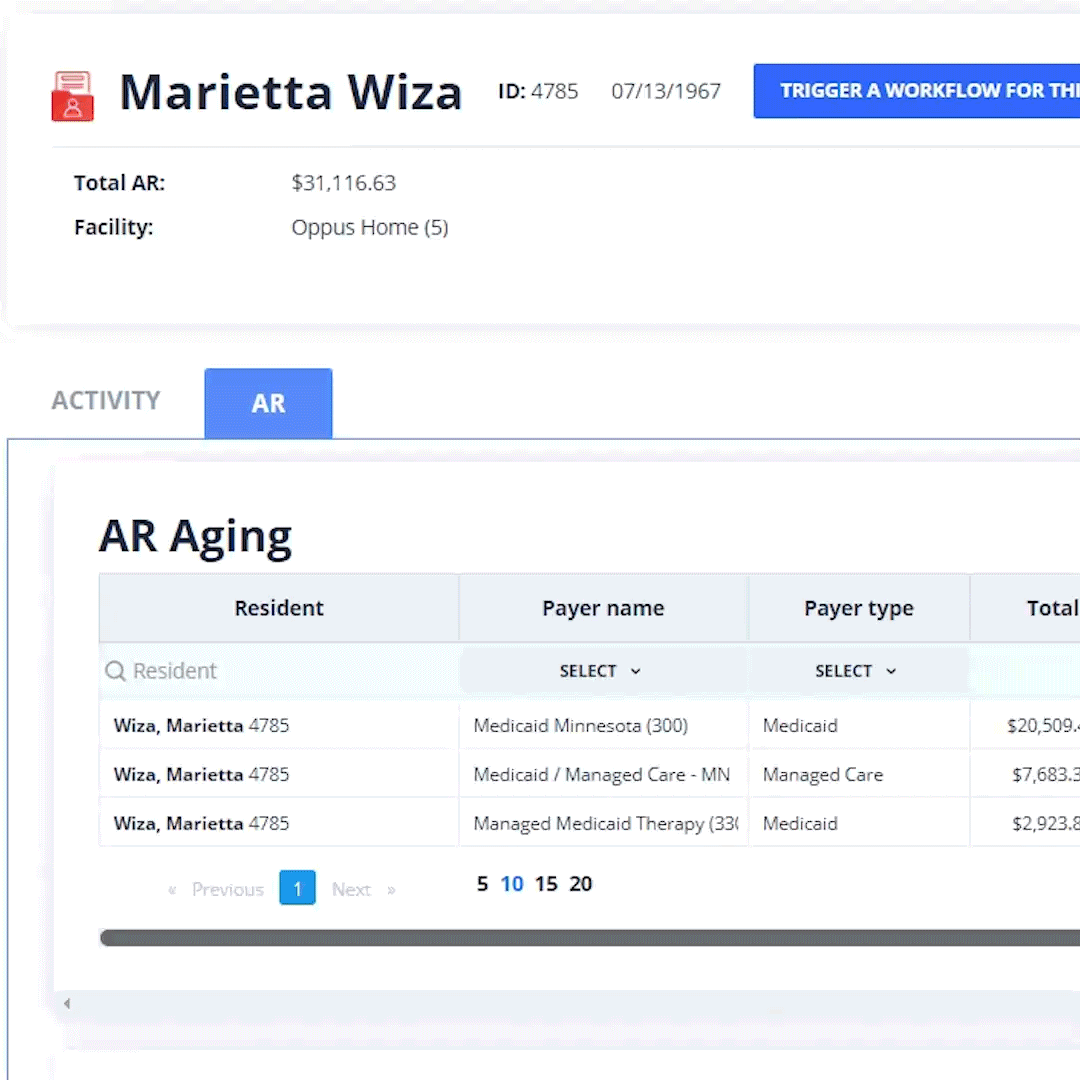Click the Total AR value $31,116.63

pos(344,183)
